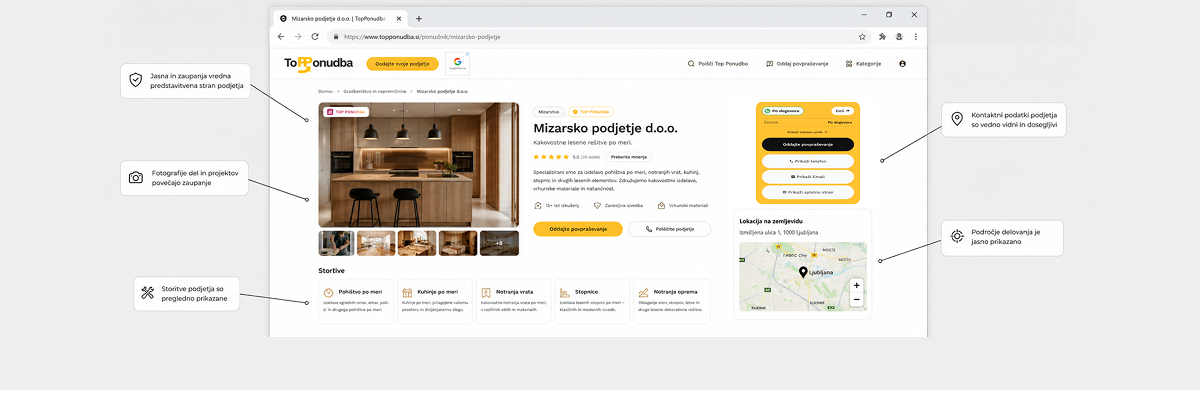Click the Po dogovoru WhatsApp pill
This screenshot has height=394, width=1200.
[x=783, y=111]
